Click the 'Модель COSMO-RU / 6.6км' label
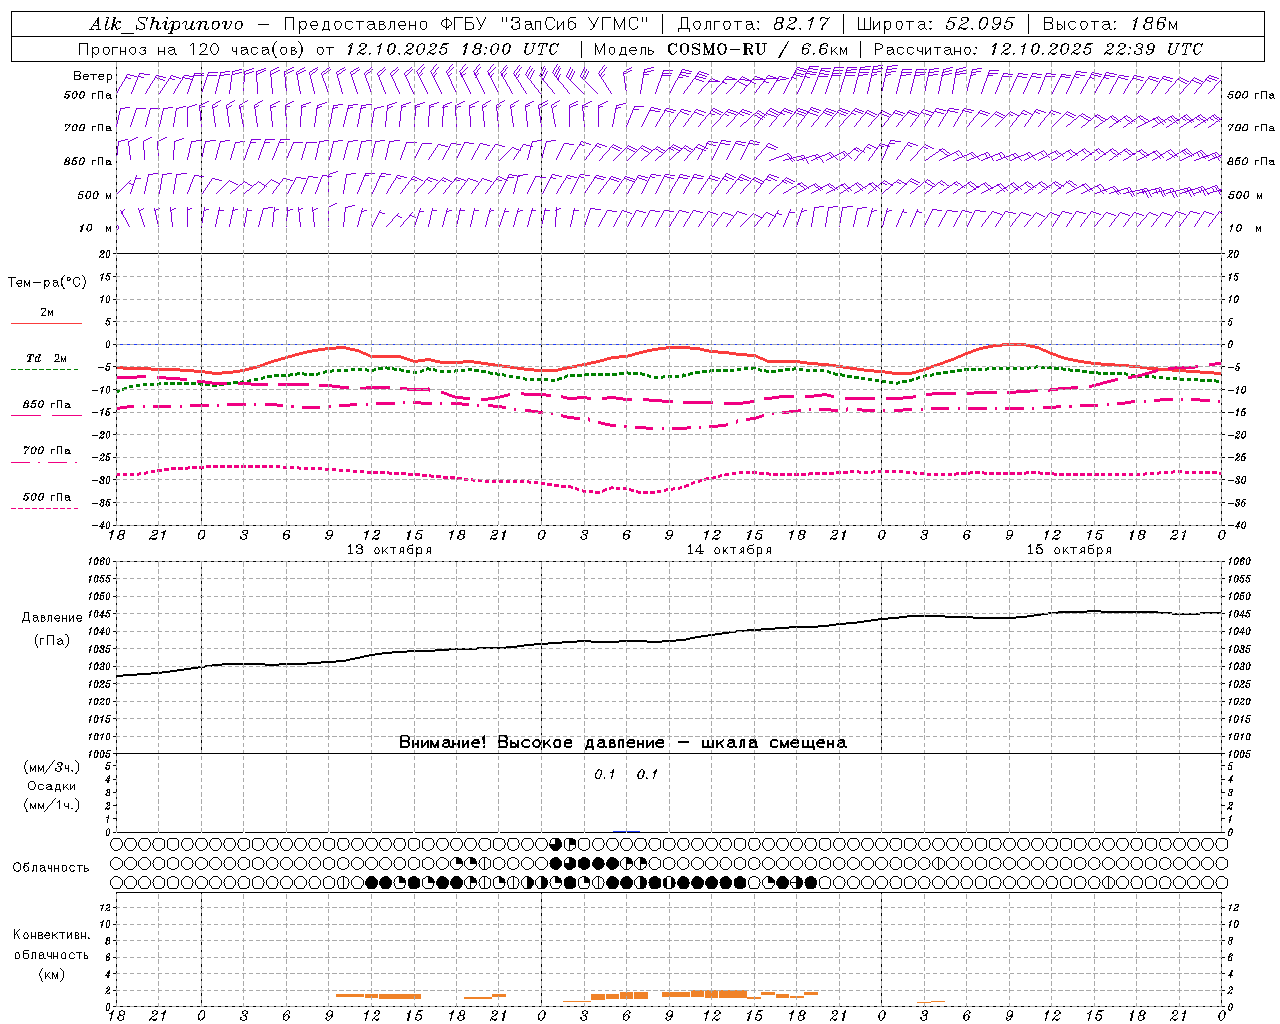Screen dimensions: 1280x1024 click(721, 49)
